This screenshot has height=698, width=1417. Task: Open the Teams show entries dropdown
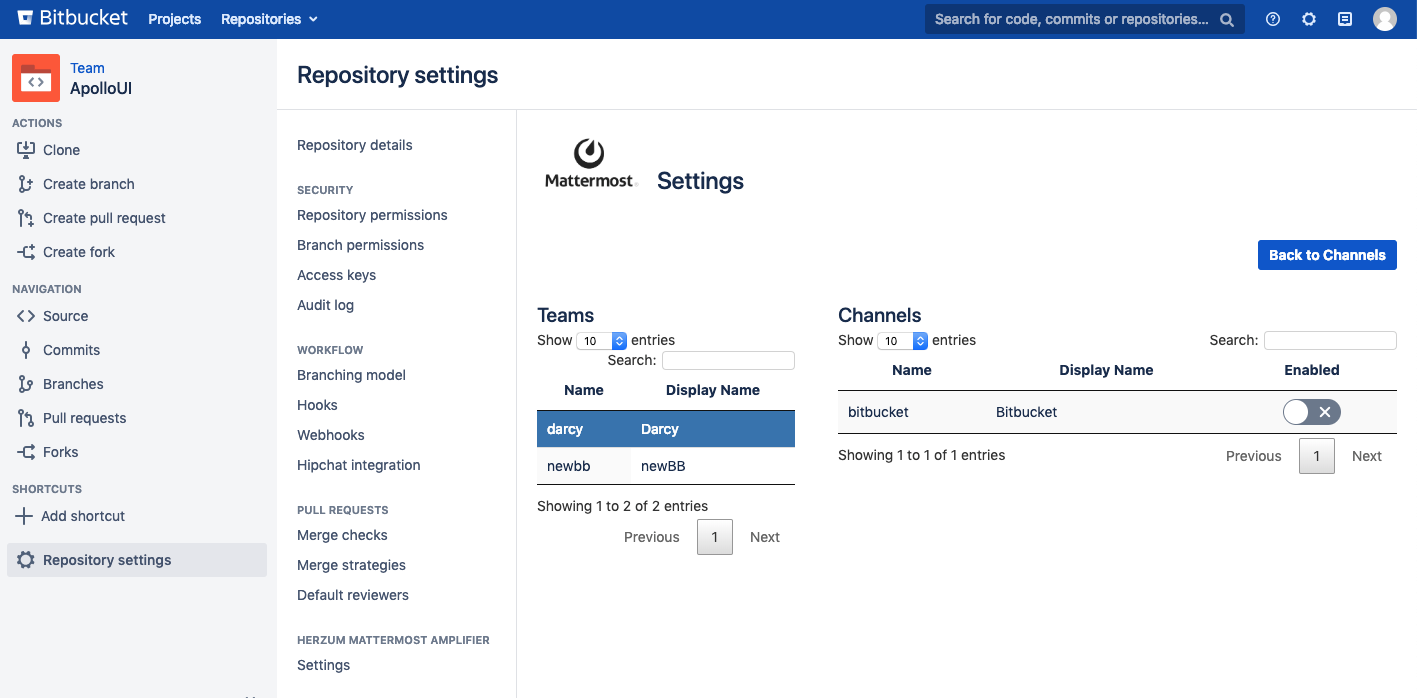(x=602, y=341)
